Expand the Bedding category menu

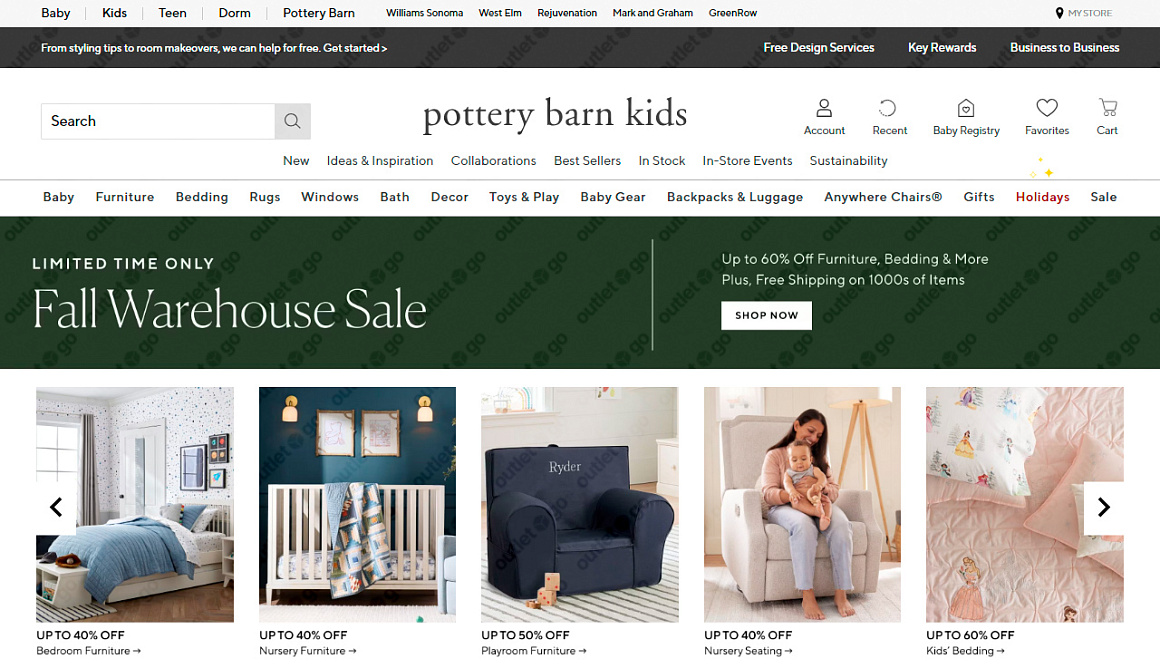click(202, 197)
